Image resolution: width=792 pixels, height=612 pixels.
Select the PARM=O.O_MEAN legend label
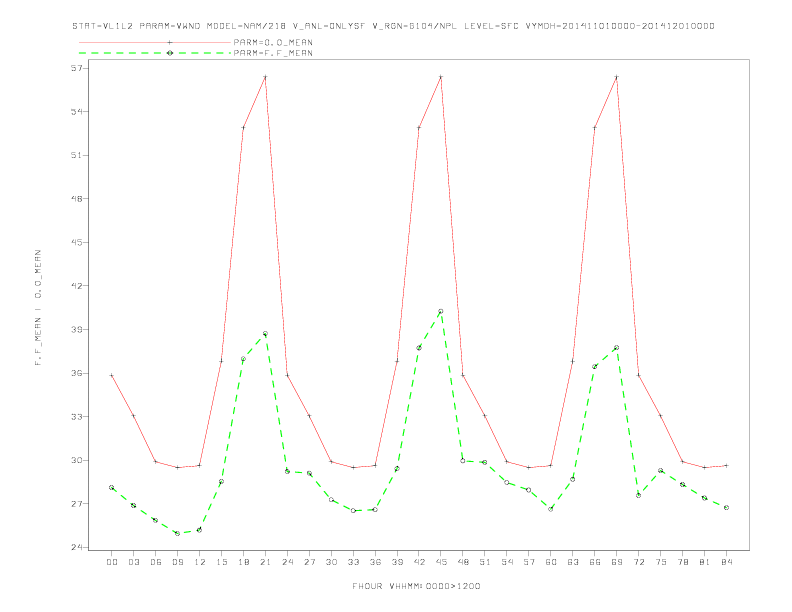coord(273,42)
